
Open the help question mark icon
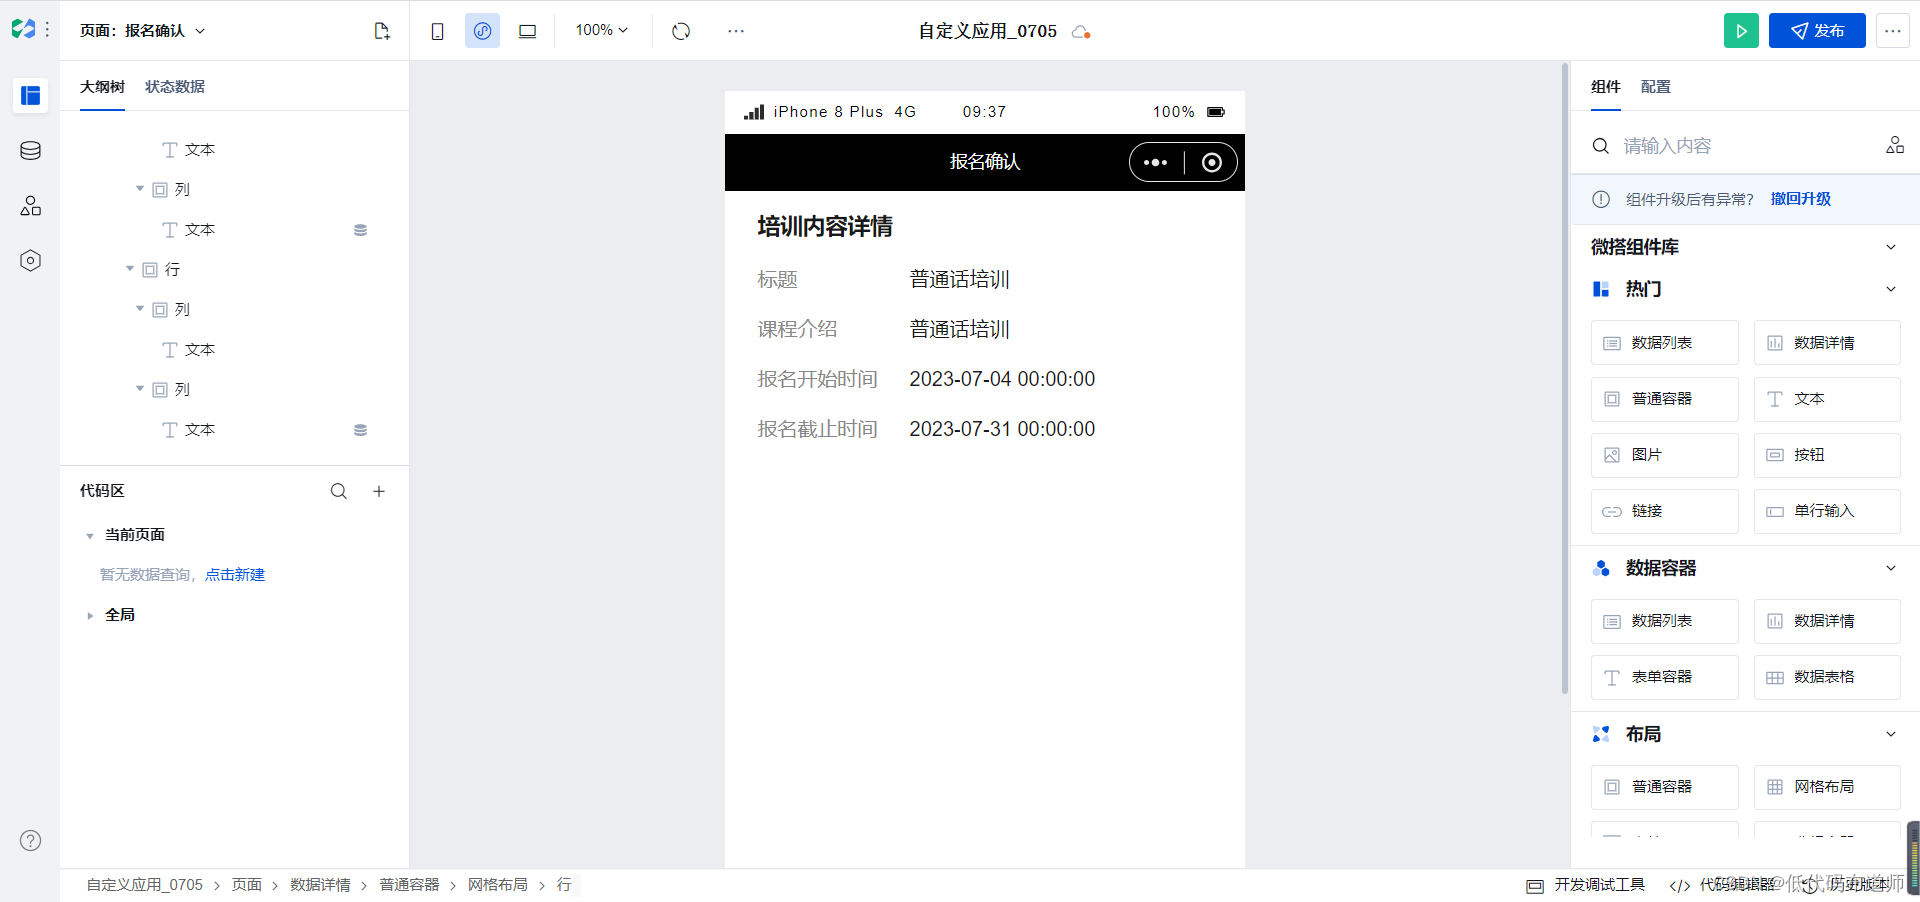(x=30, y=841)
